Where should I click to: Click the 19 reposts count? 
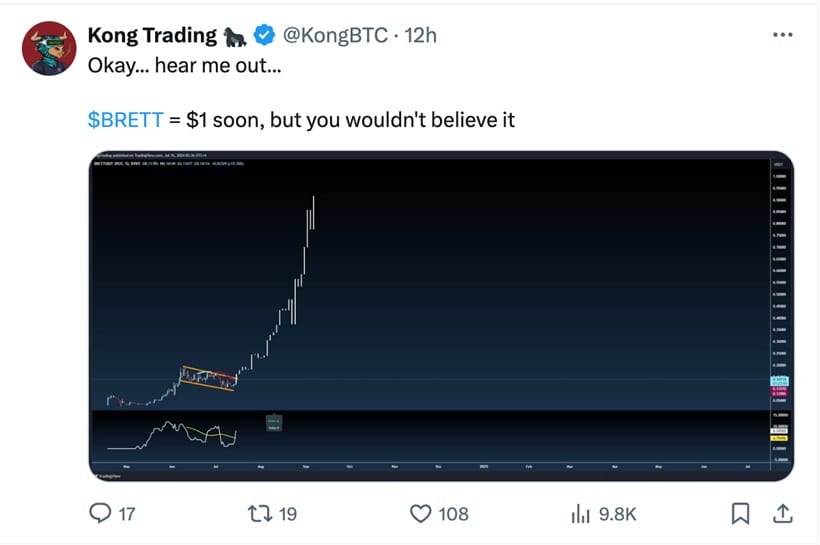(287, 514)
